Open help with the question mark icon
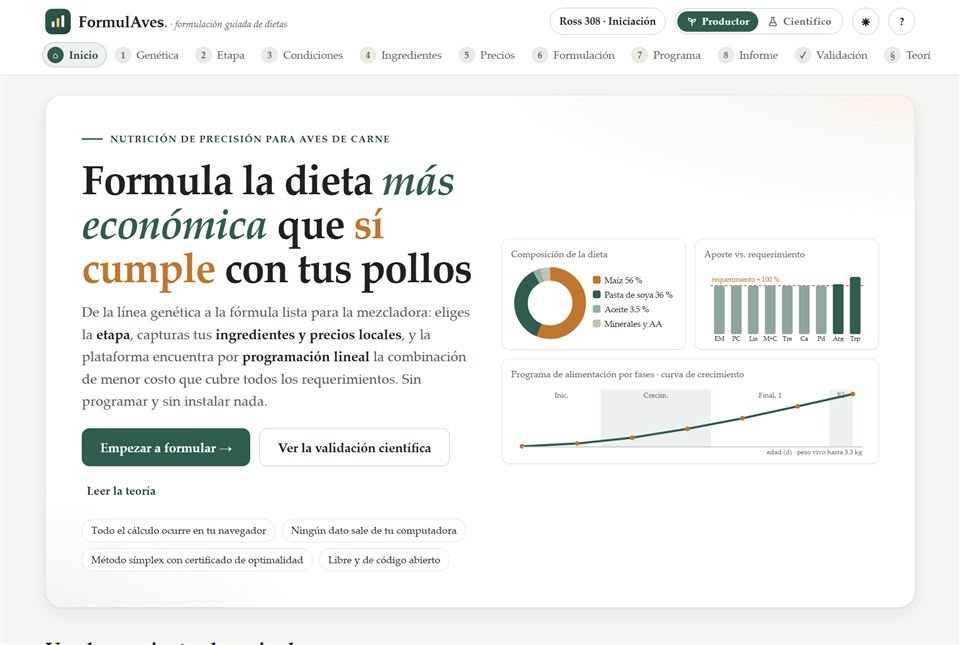Image resolution: width=960 pixels, height=645 pixels. pyautogui.click(x=901, y=21)
